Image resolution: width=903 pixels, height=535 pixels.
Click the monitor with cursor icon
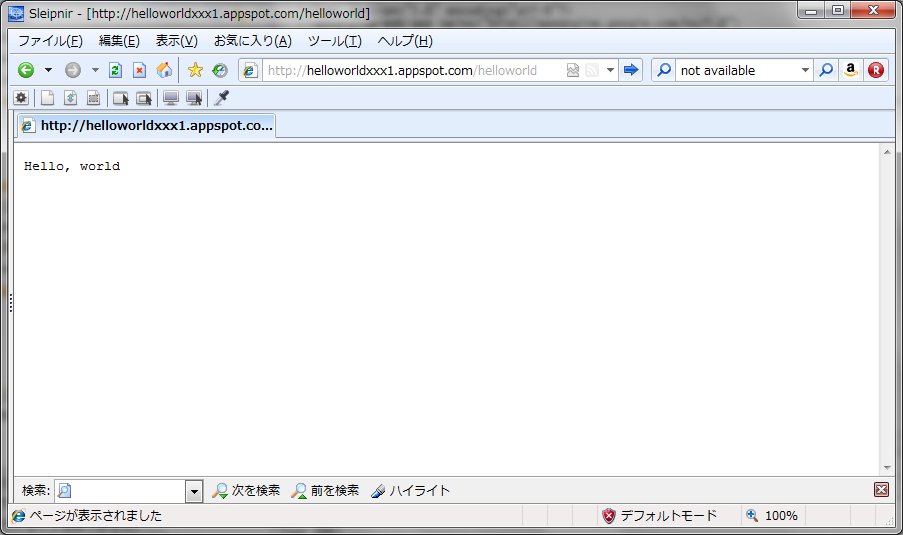click(194, 98)
